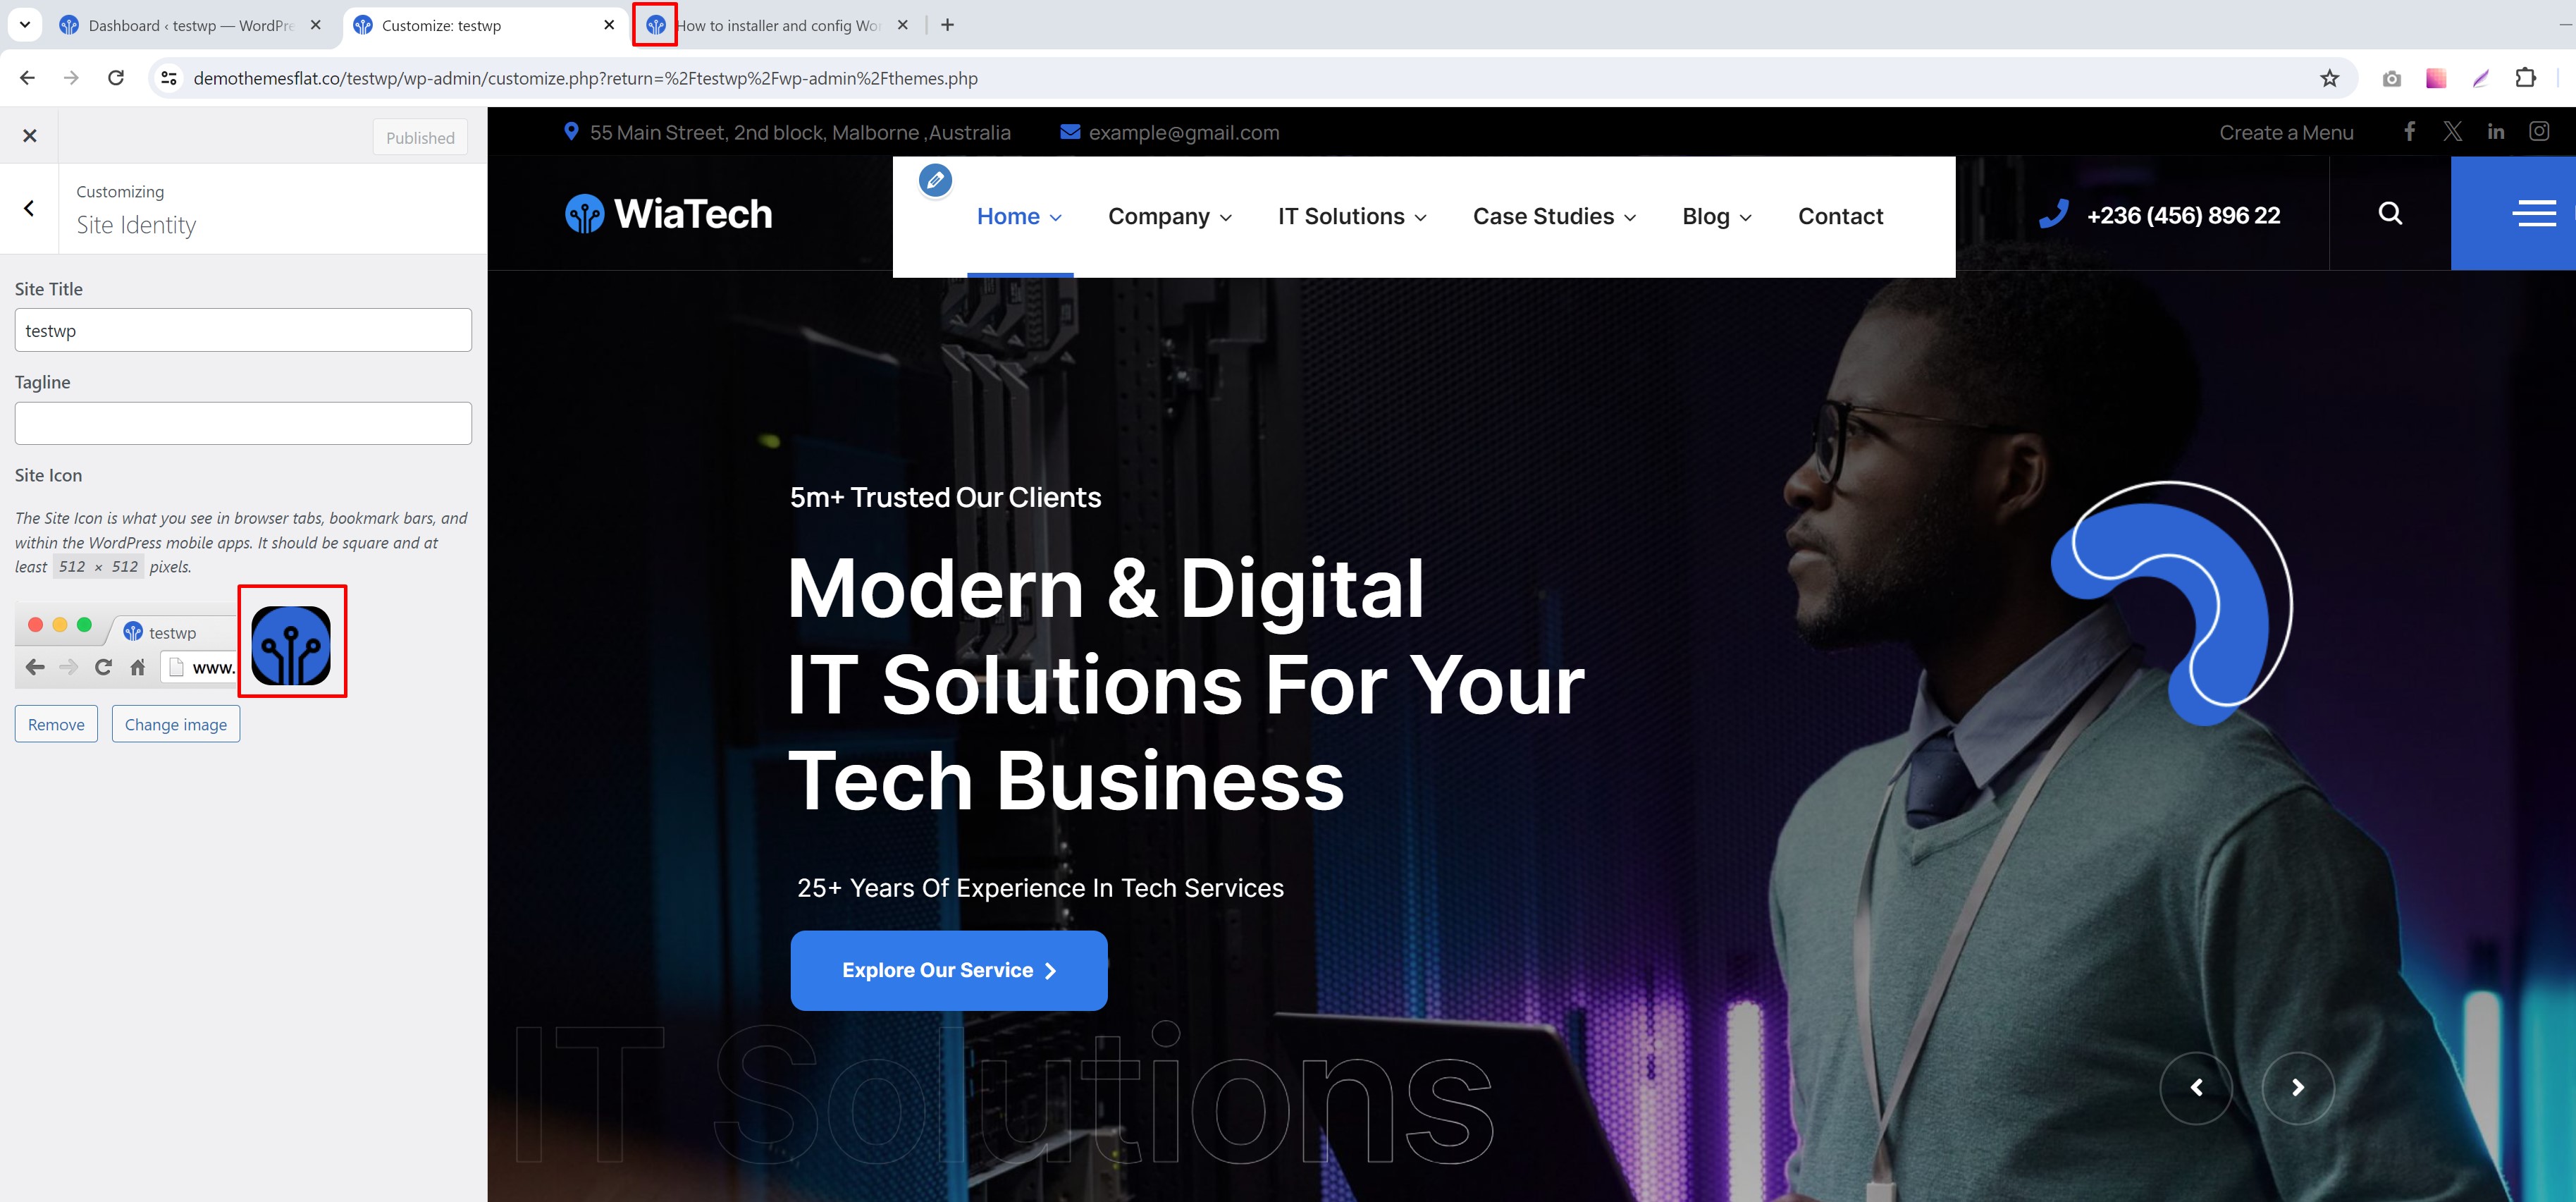Click the pencil edit shortcut on menu
Screen dimensions: 2576x1202
[935, 180]
